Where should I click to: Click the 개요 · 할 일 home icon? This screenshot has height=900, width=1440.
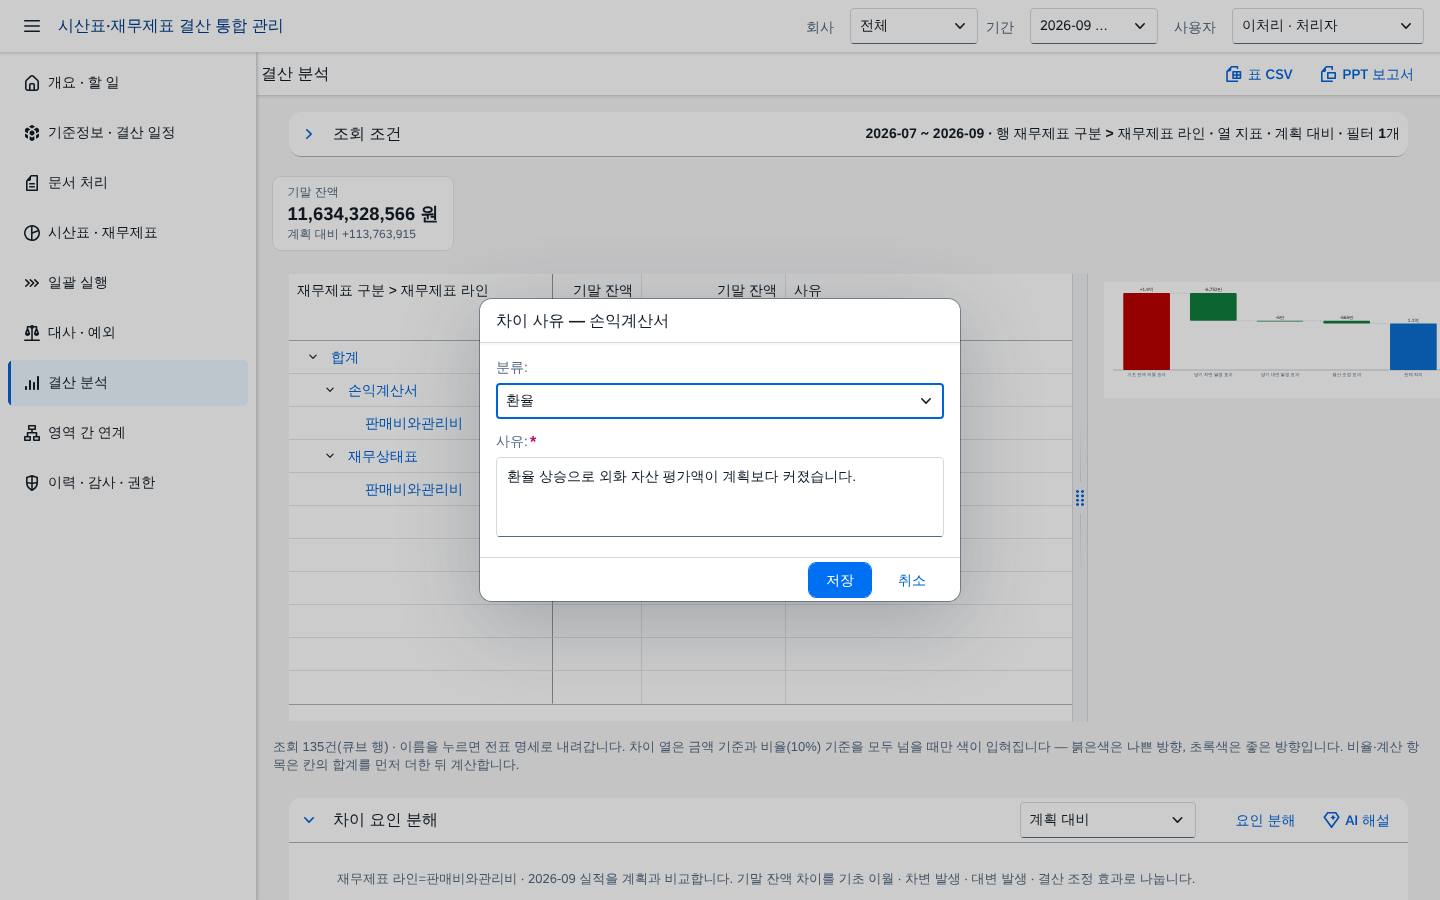coord(32,83)
